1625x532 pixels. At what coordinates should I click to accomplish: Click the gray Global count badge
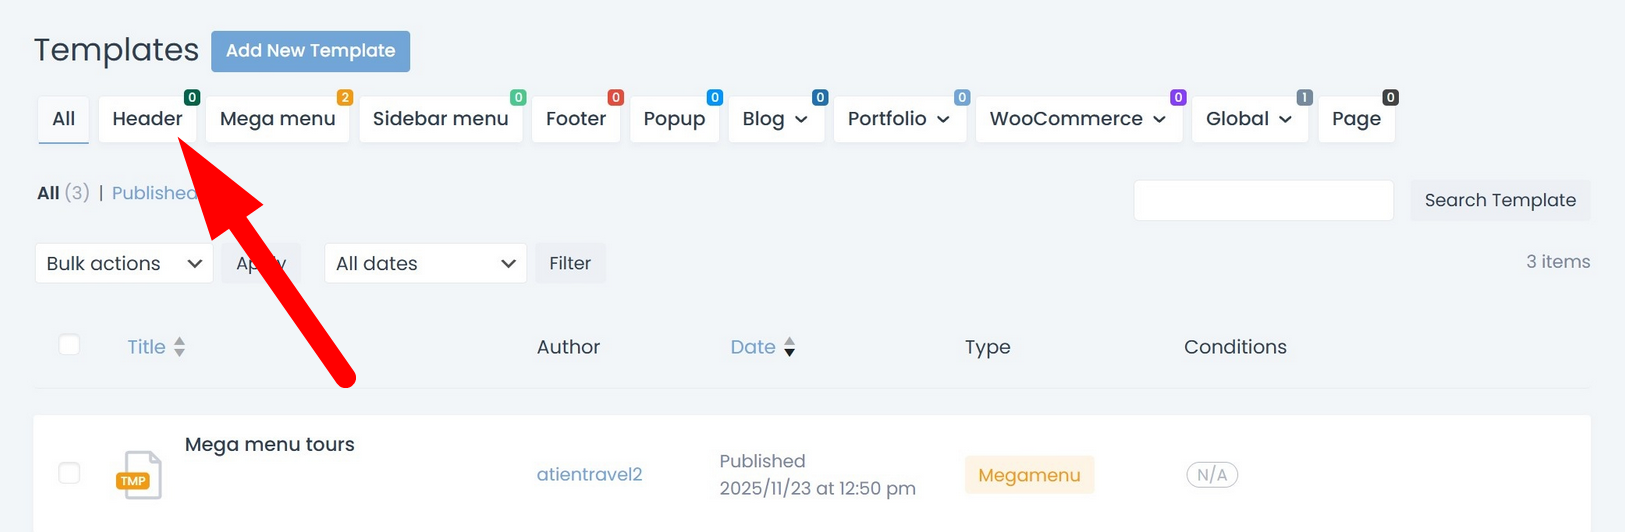[1304, 98]
